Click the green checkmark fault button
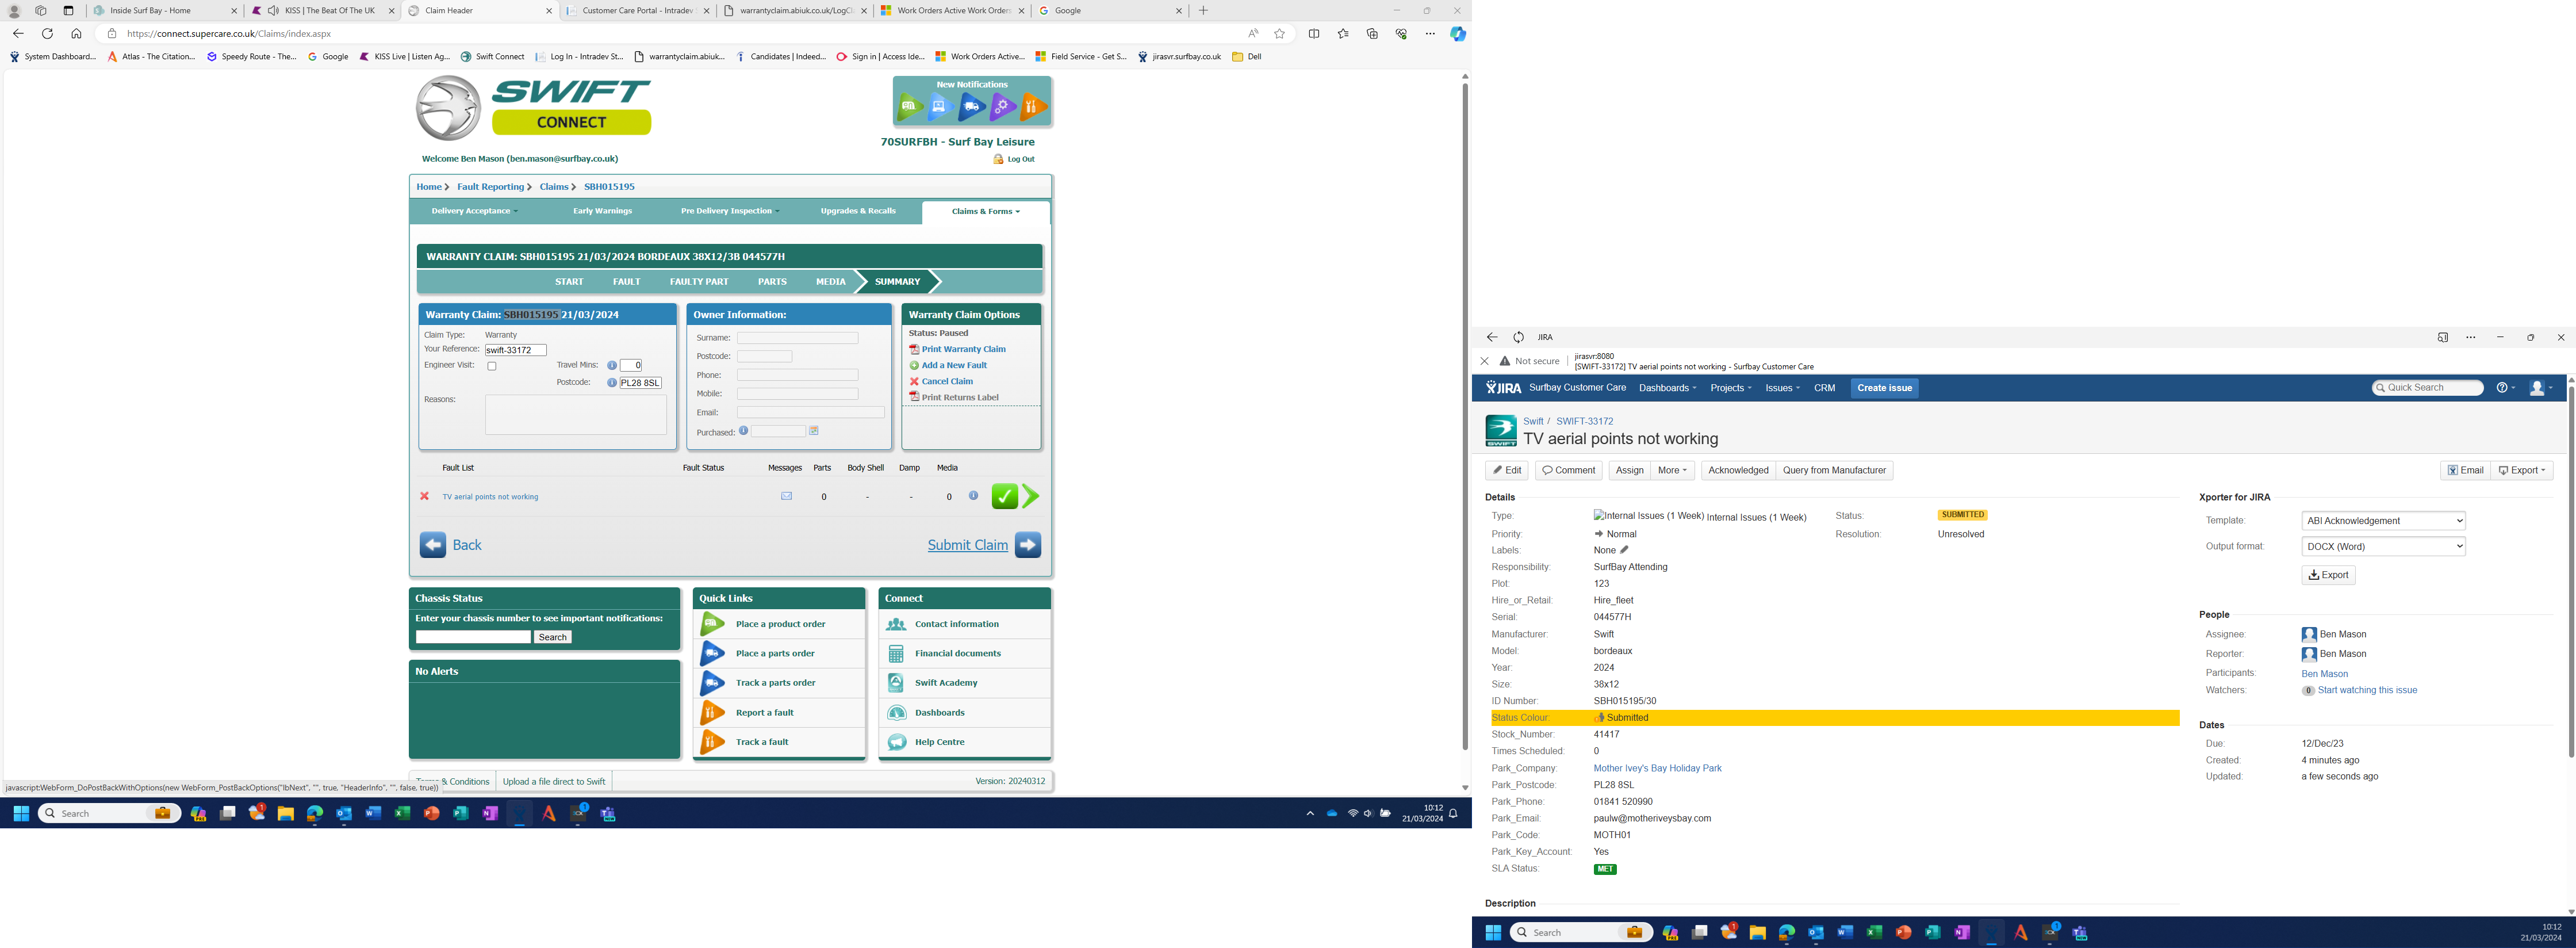The height and width of the screenshot is (948, 2576). click(1004, 496)
